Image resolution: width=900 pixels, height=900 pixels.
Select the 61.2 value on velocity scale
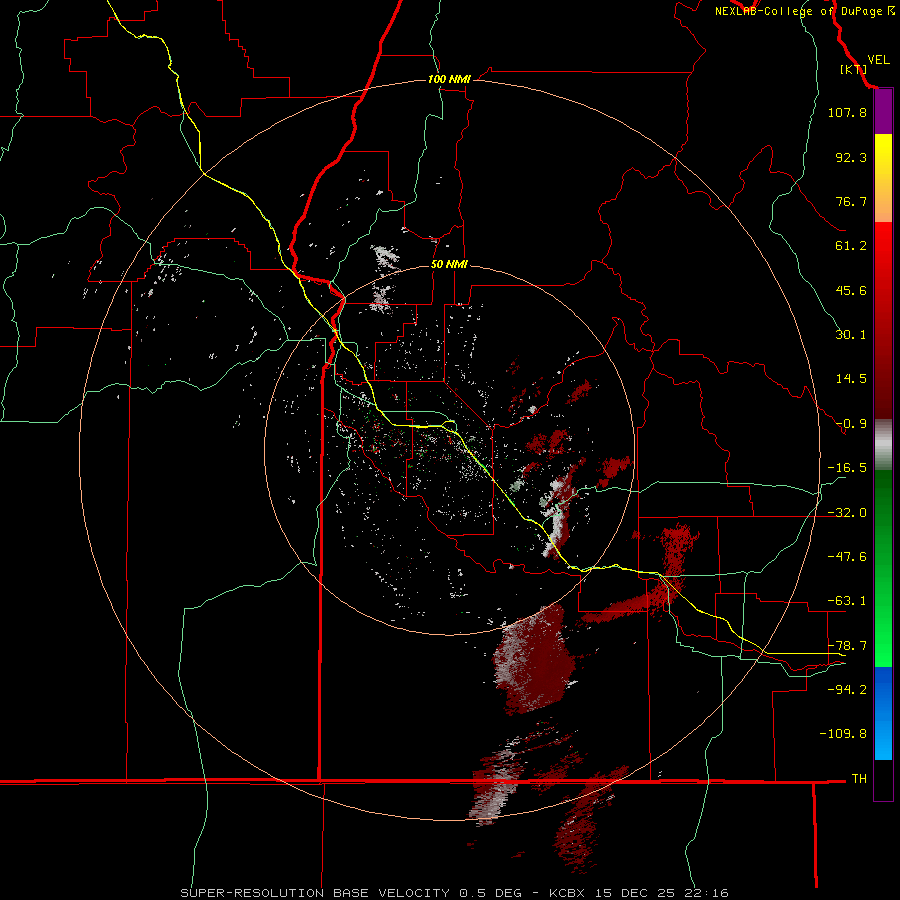point(851,246)
